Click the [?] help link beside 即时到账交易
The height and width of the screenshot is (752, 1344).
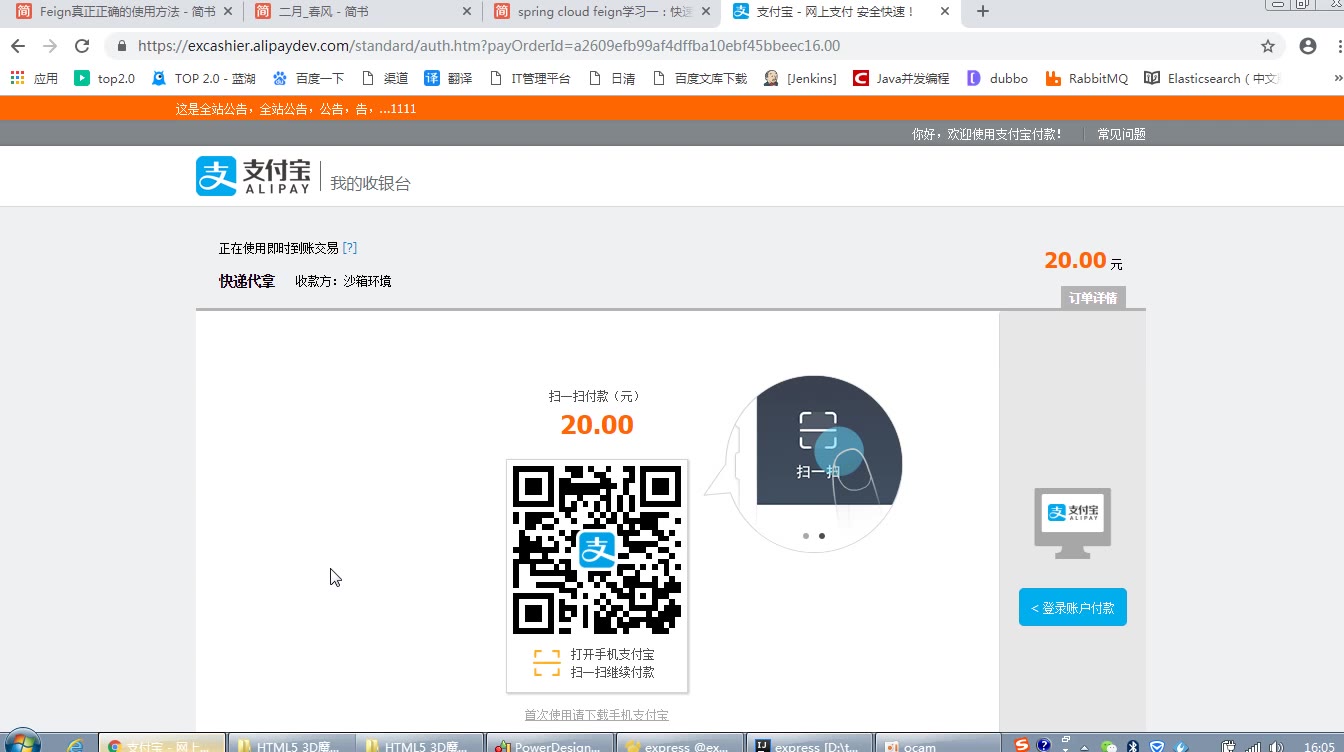[349, 248]
